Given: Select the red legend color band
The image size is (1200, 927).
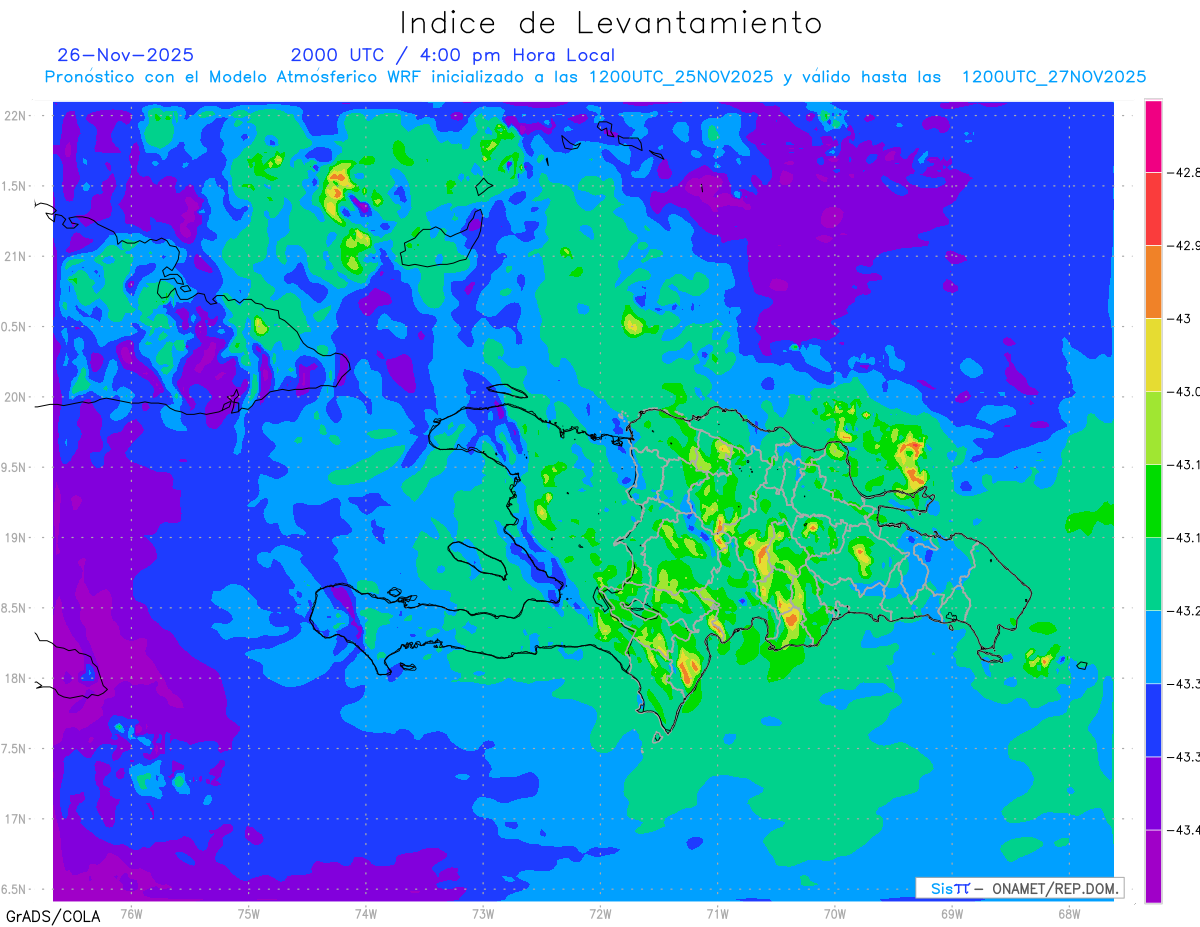Looking at the screenshot, I should tap(1153, 209).
